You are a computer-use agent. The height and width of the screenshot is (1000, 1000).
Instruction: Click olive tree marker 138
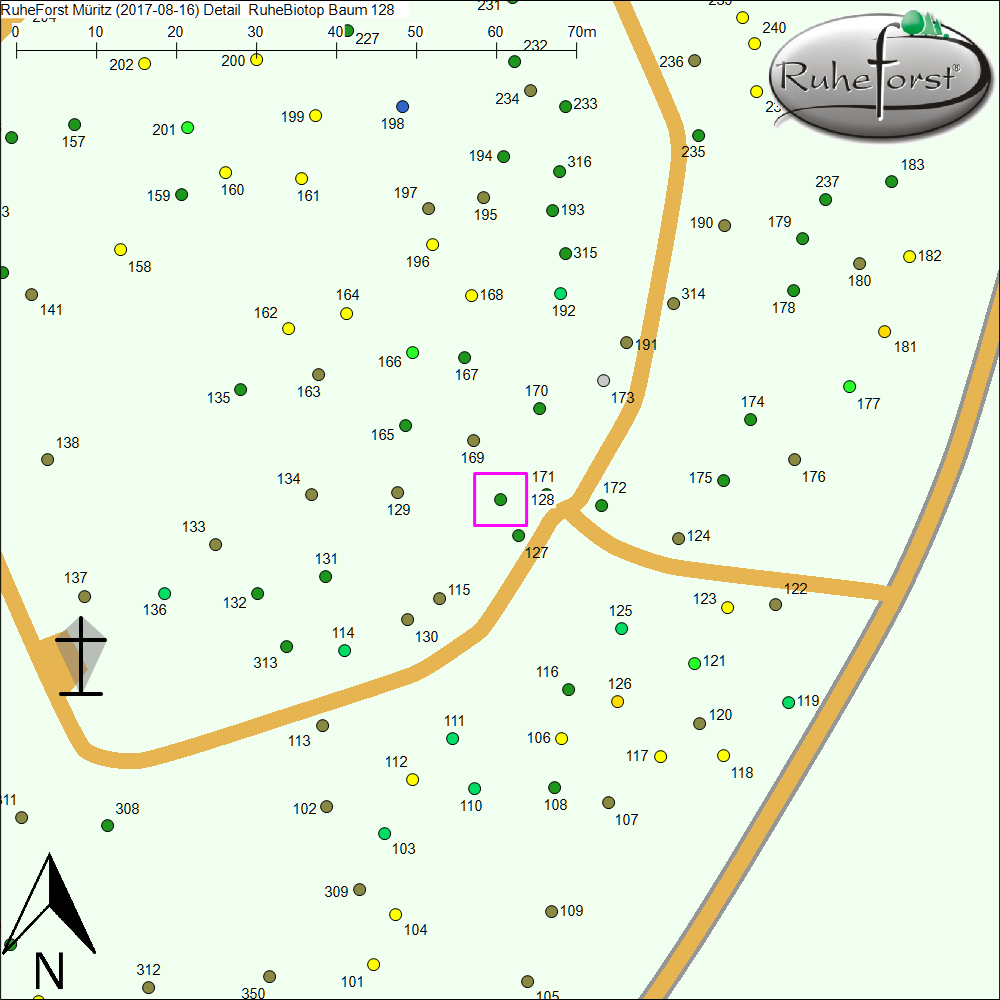pos(48,460)
